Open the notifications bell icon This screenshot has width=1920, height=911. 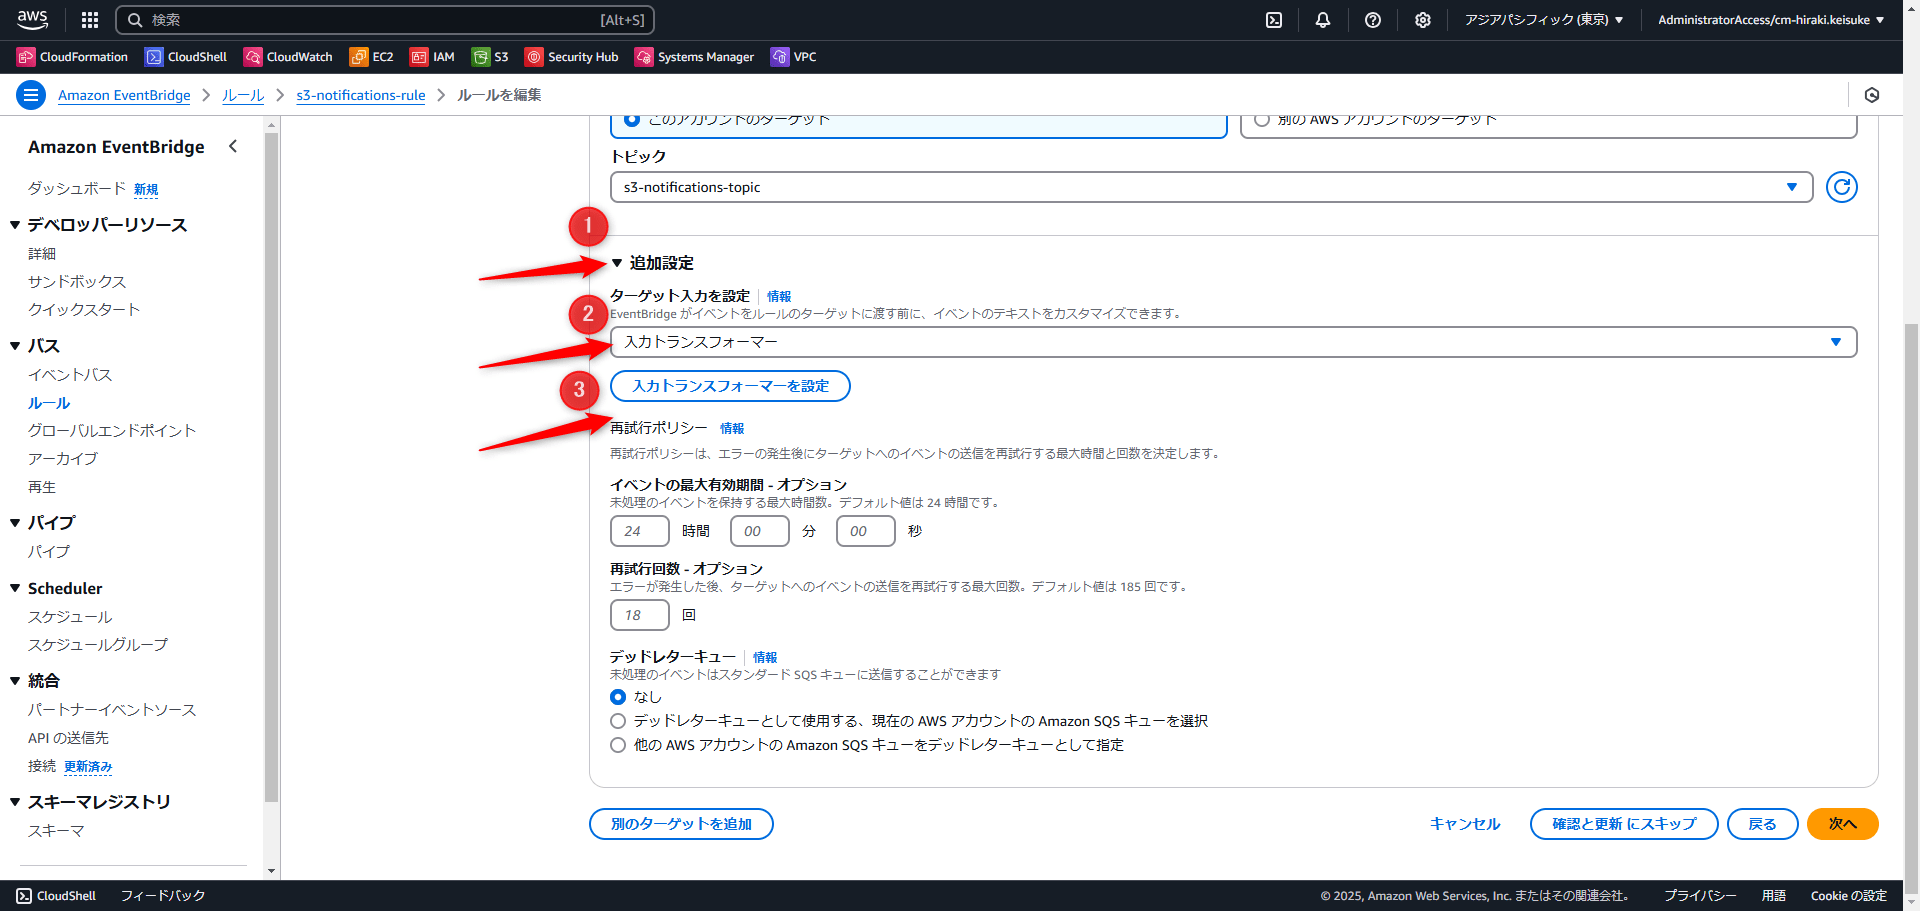click(x=1323, y=20)
